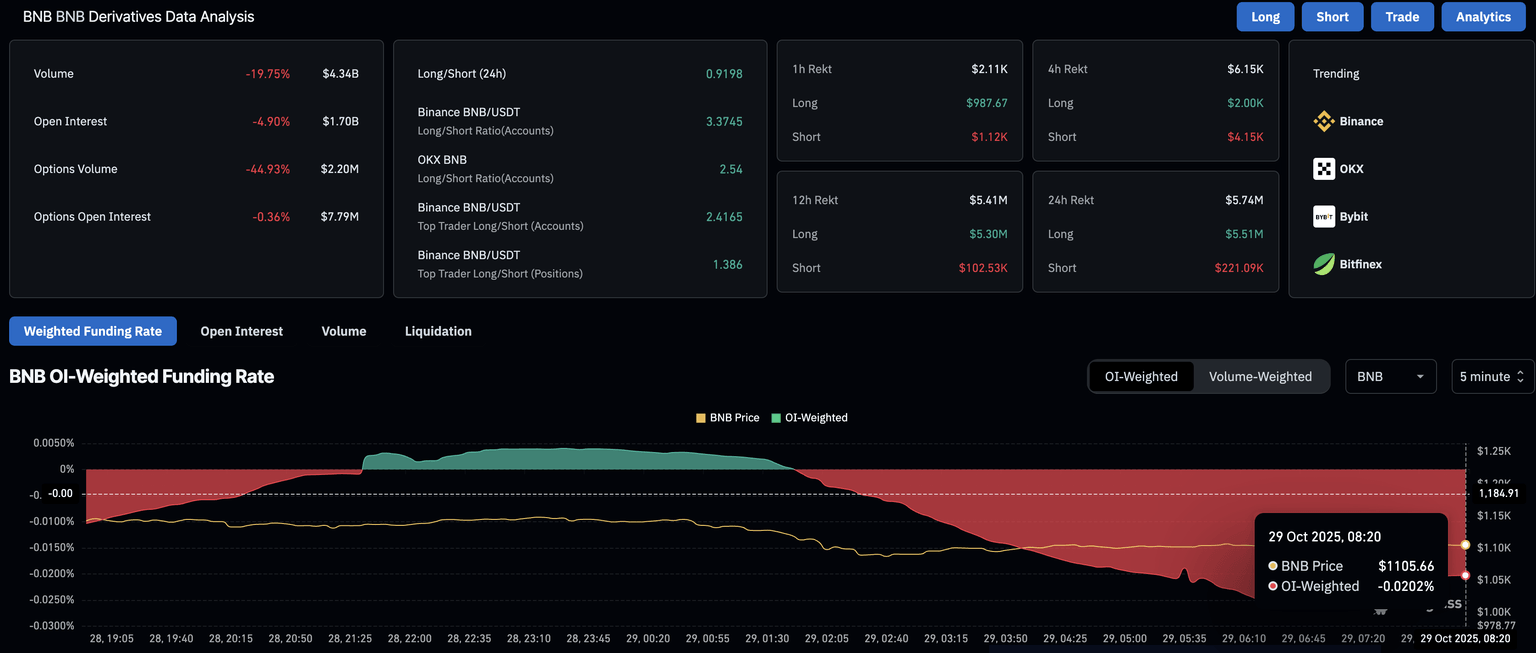Open the 5 minute interval selector
The height and width of the screenshot is (653, 1536).
(1492, 377)
